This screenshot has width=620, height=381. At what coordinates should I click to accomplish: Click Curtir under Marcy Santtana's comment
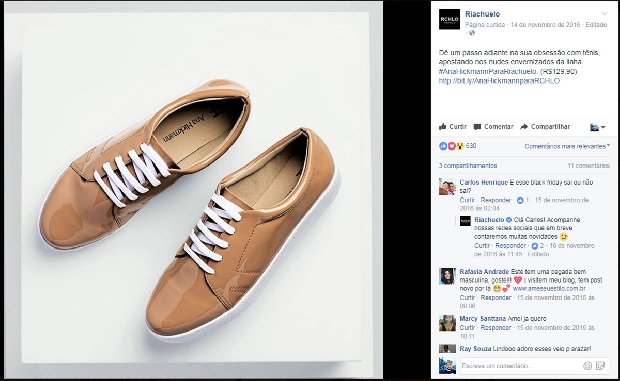(467, 328)
